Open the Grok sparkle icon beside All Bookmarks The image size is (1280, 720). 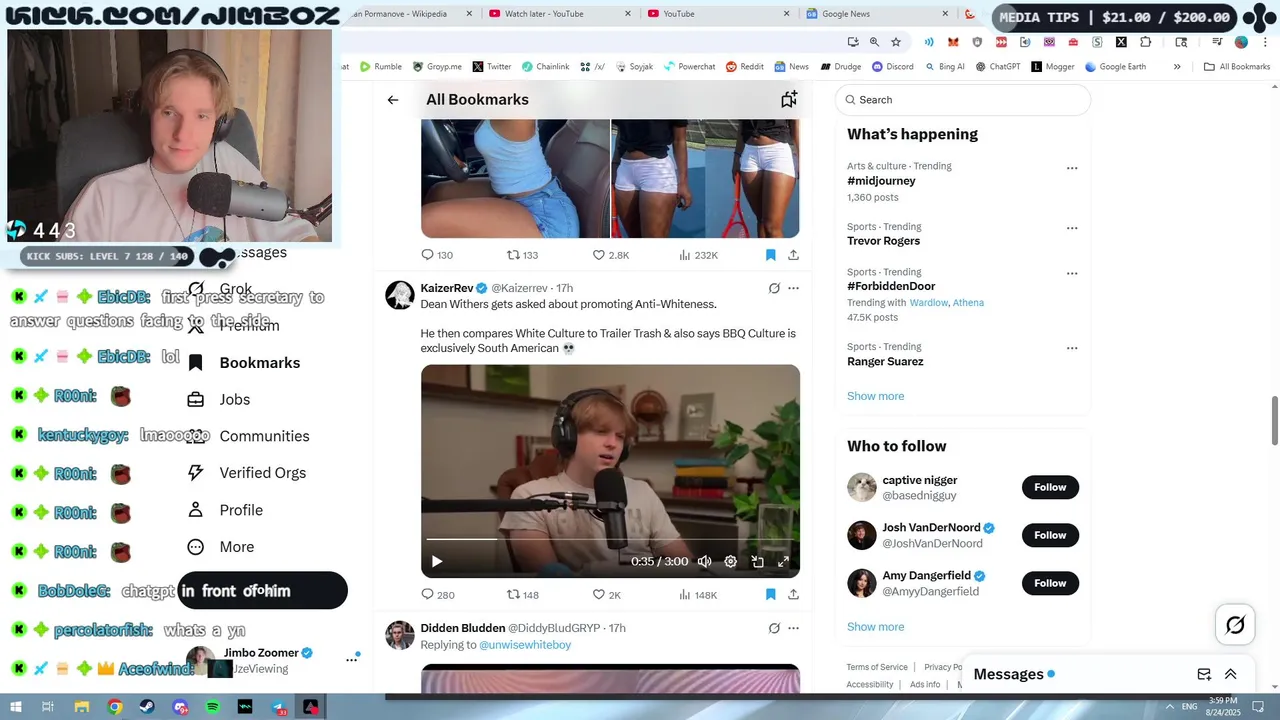coord(789,99)
